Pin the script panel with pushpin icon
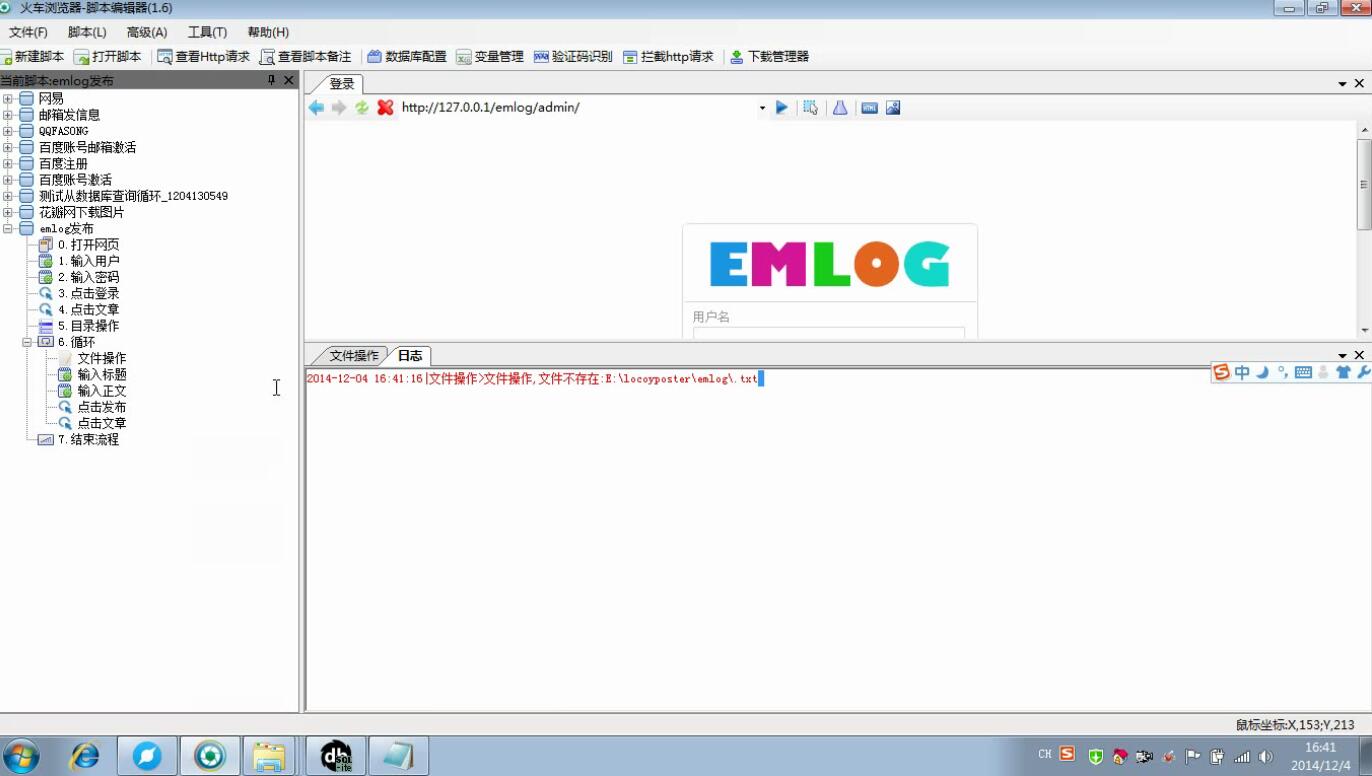The width and height of the screenshot is (1372, 776). click(x=271, y=80)
